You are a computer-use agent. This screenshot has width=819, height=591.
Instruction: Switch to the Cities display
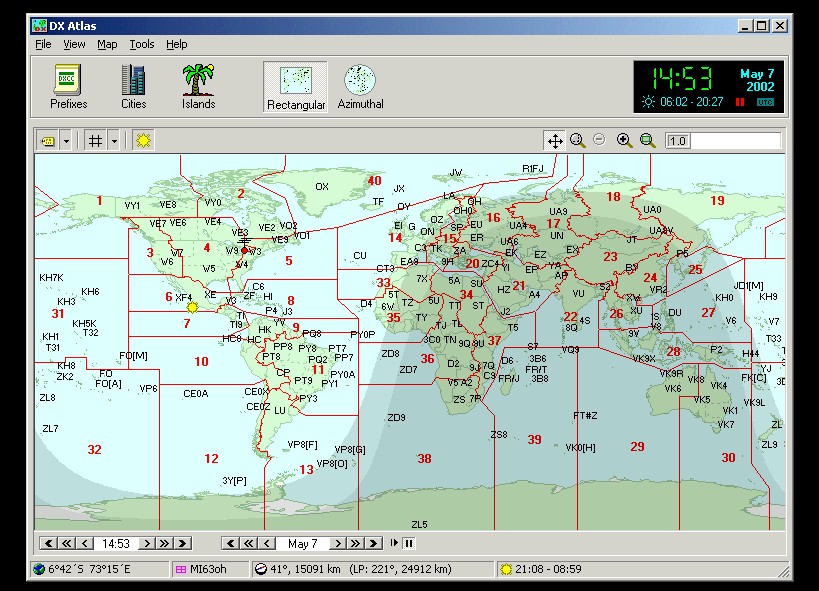pyautogui.click(x=133, y=86)
